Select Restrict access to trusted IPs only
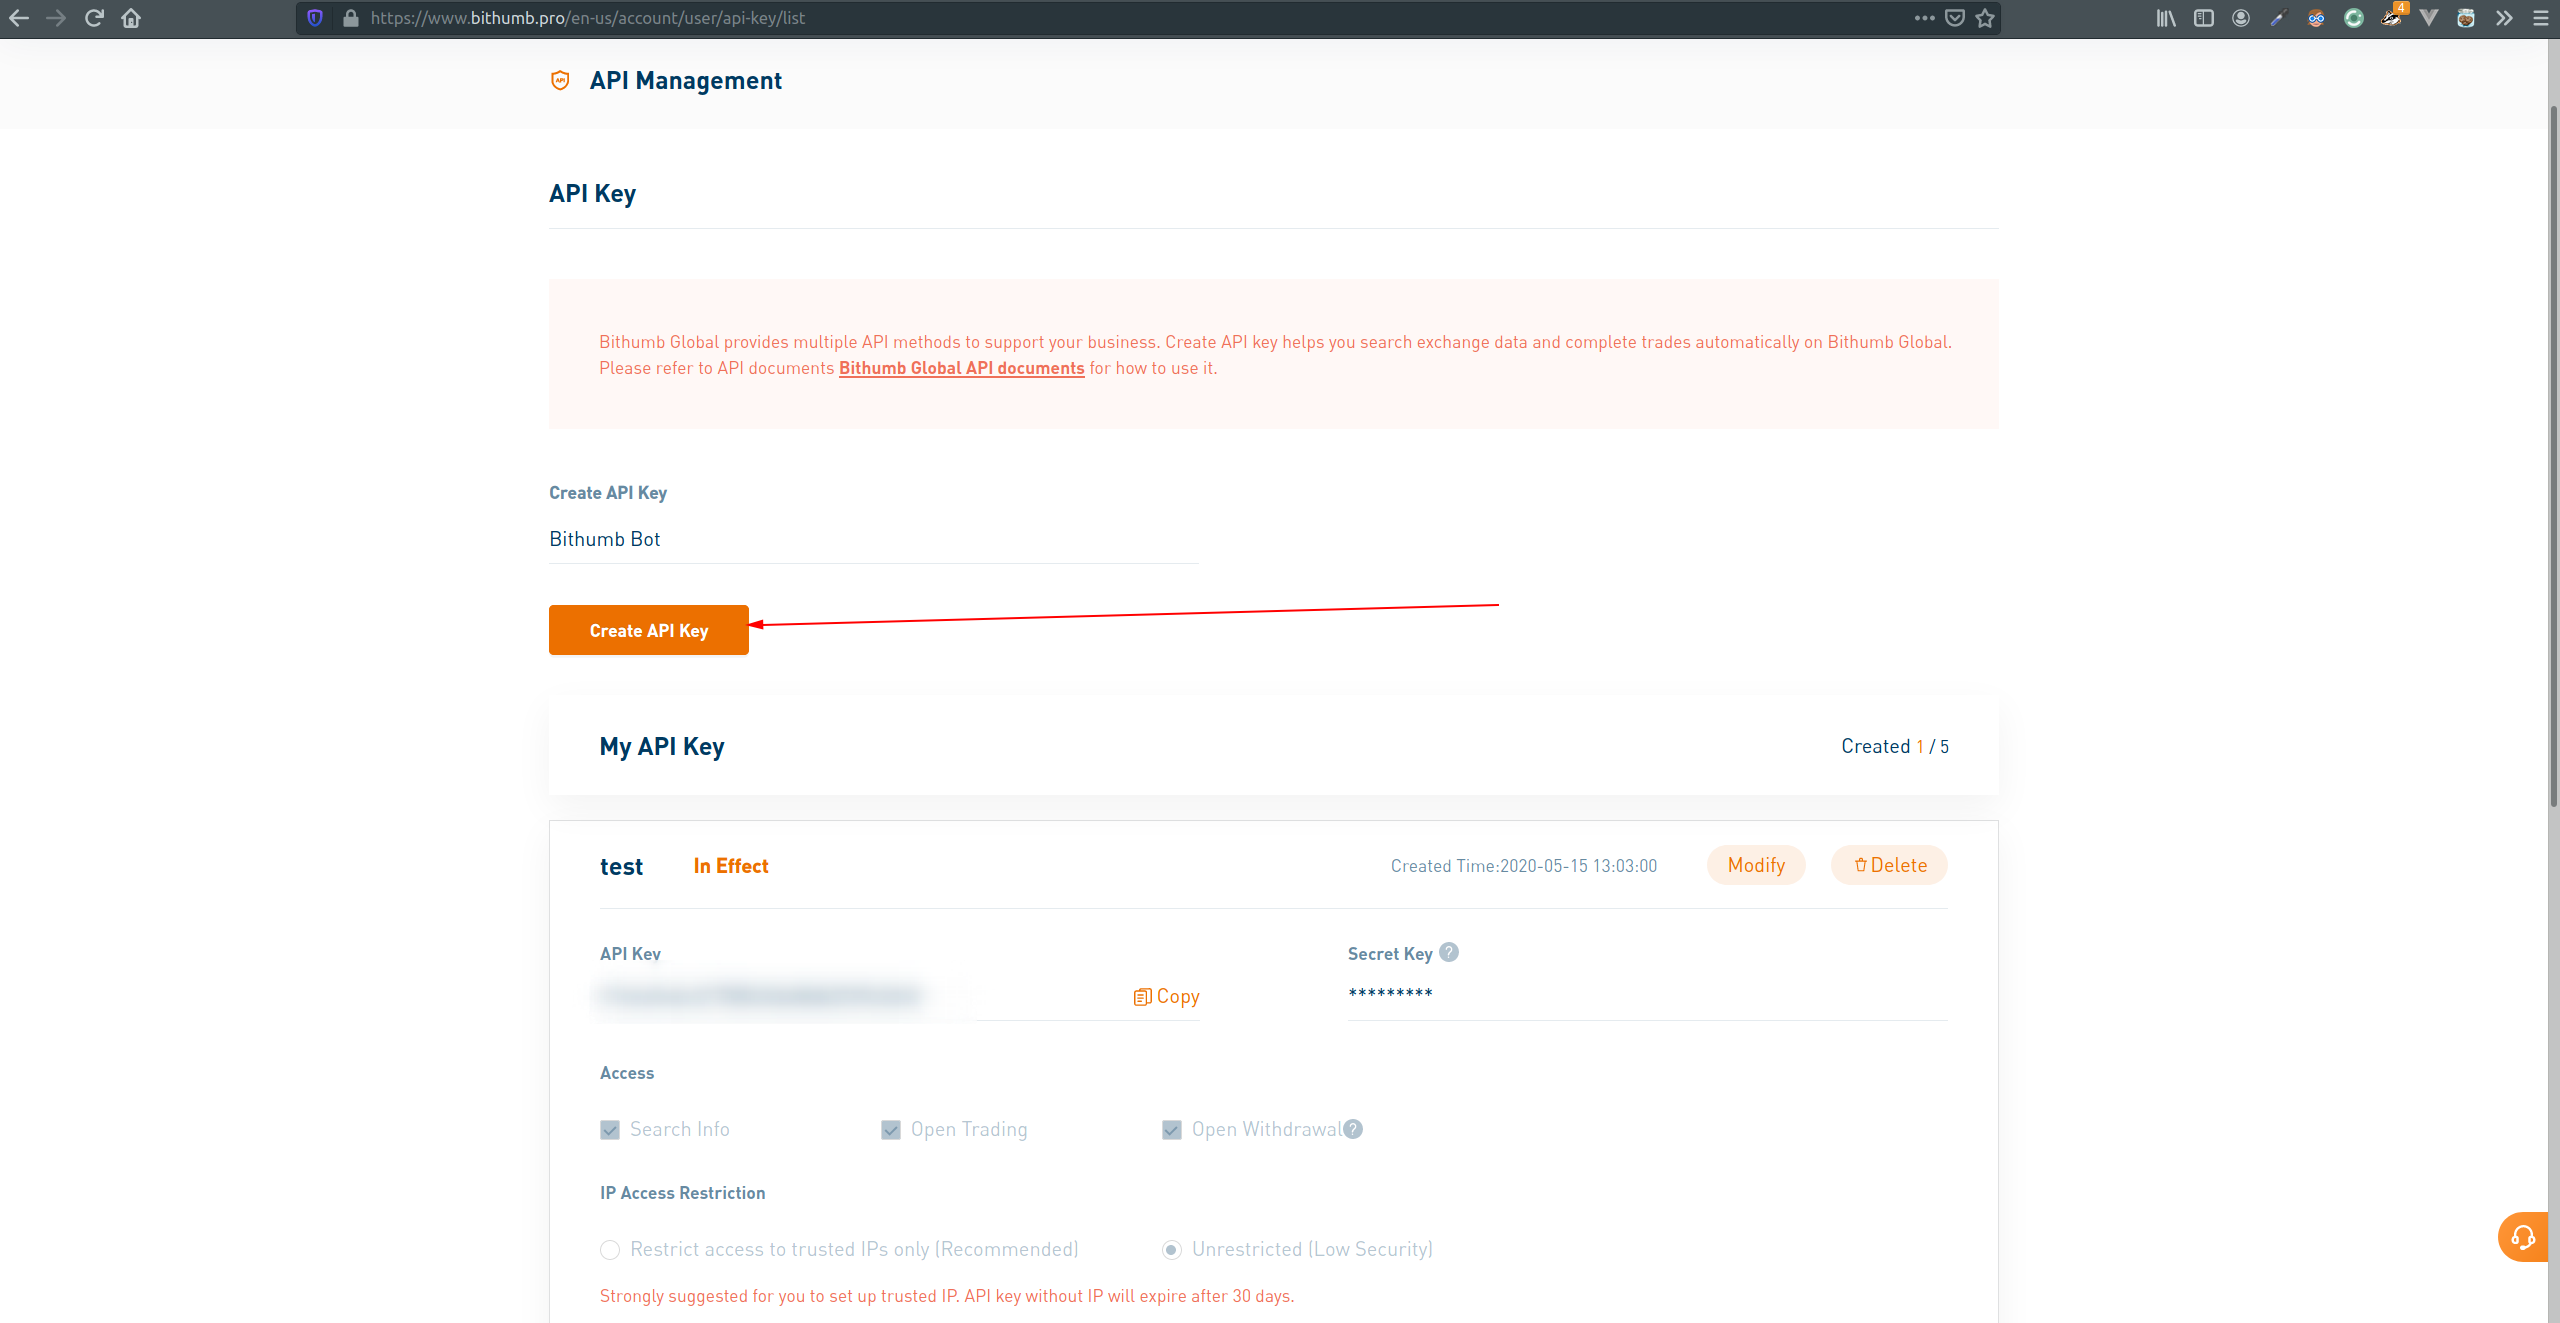Screen dimensions: 2560x1323 click(610, 1250)
